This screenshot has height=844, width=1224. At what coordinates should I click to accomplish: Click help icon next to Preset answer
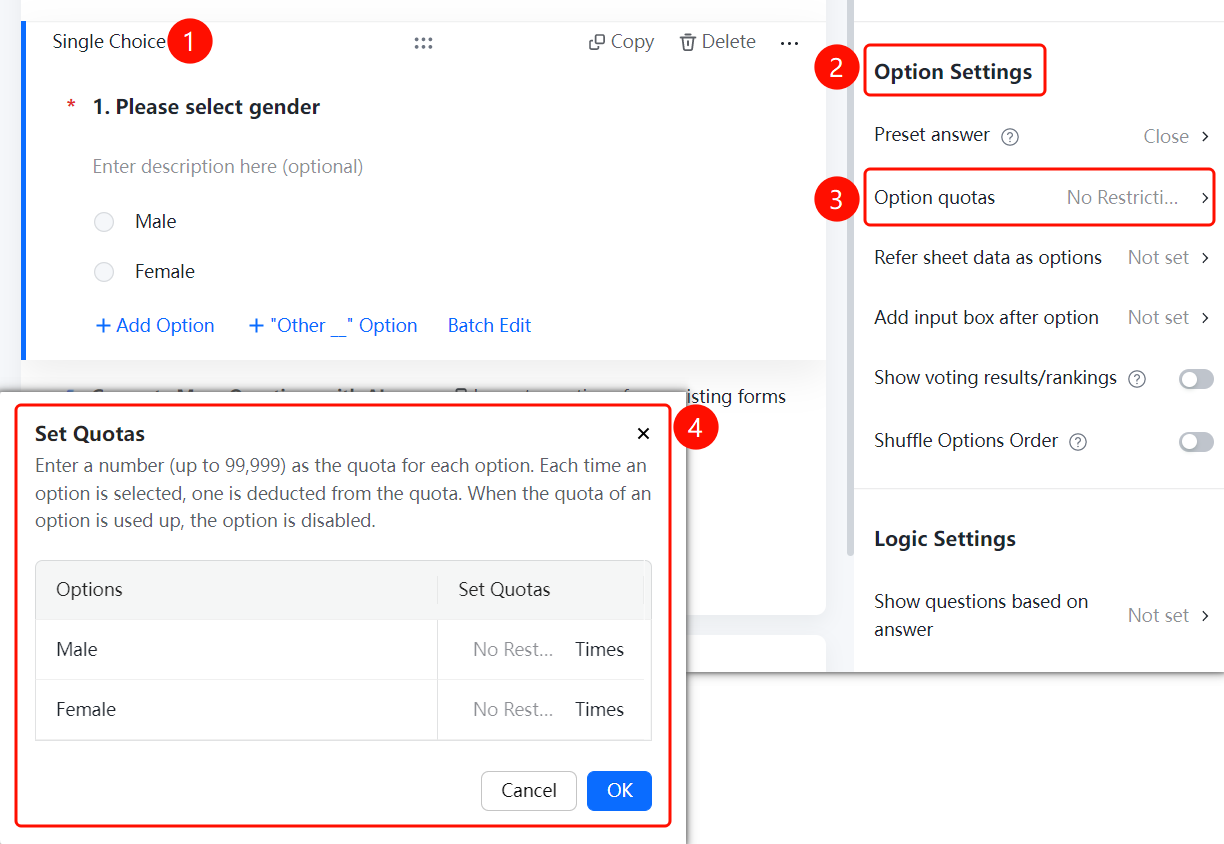1010,137
